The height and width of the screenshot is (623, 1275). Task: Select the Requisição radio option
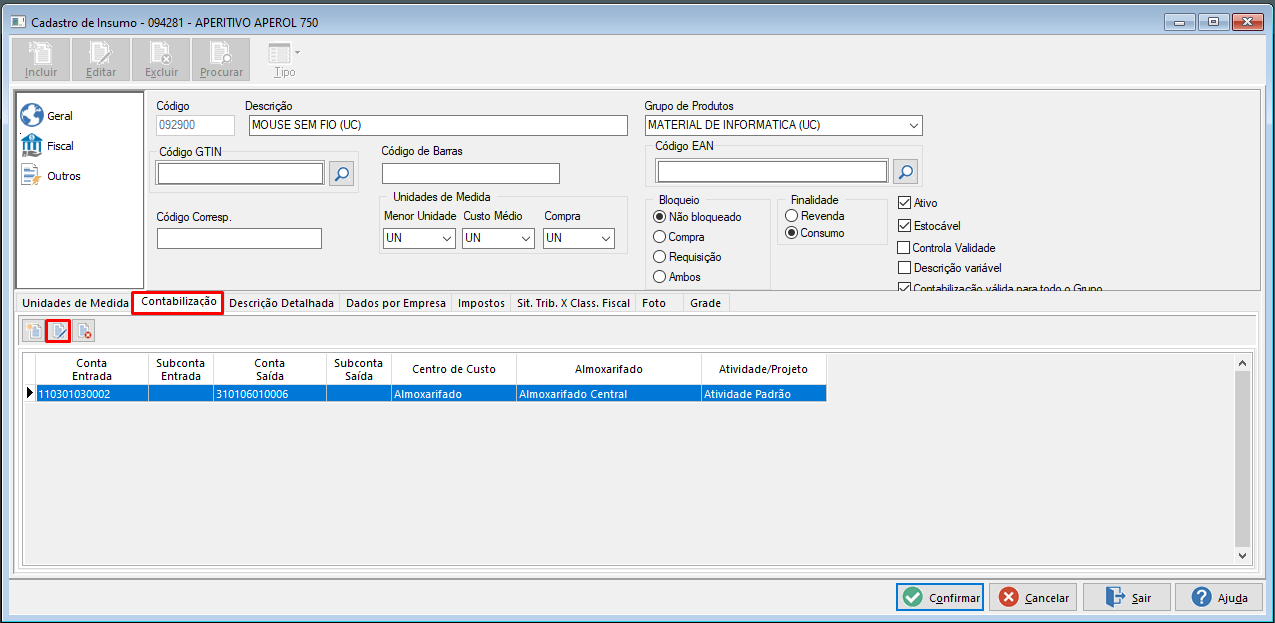[687, 257]
